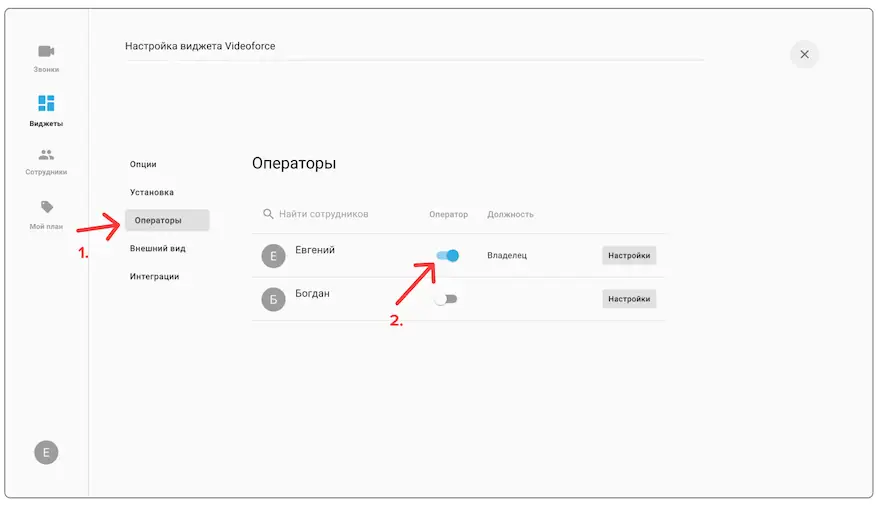Go to the Установка section
878x507 pixels.
pyautogui.click(x=152, y=192)
